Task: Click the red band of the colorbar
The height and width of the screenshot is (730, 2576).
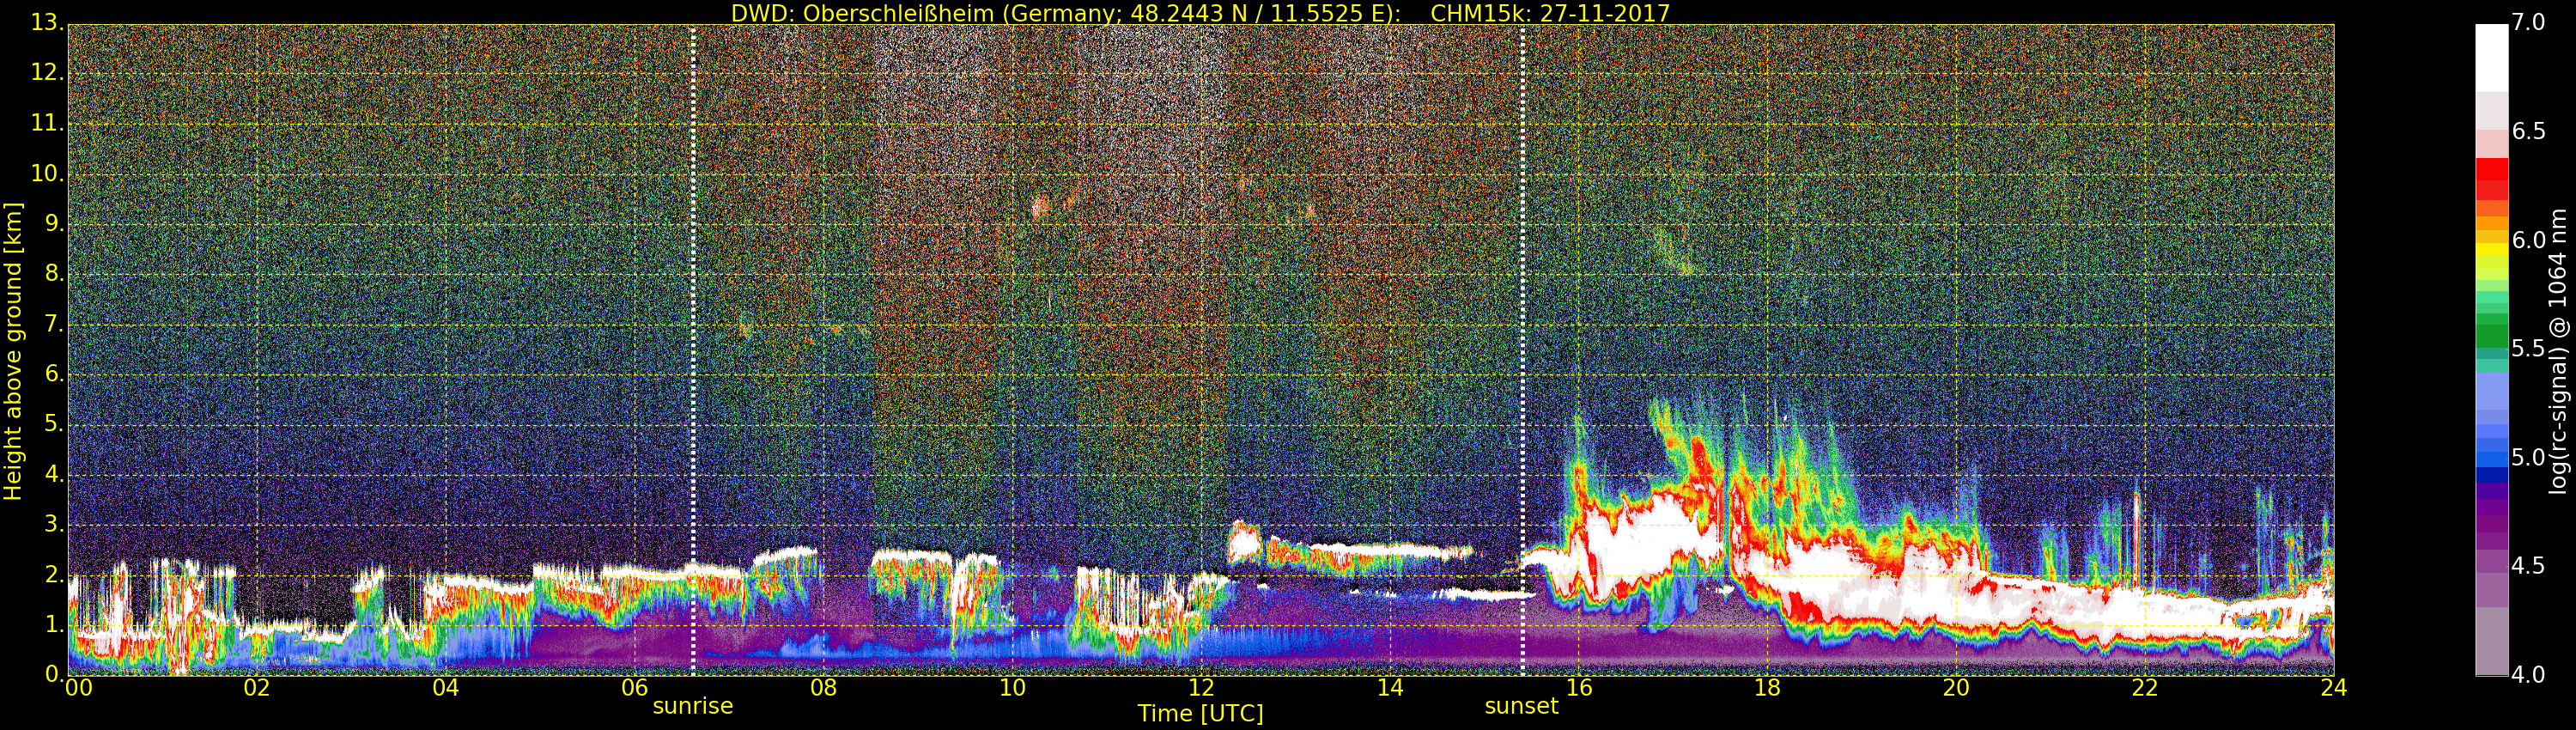Action: (x=2491, y=179)
